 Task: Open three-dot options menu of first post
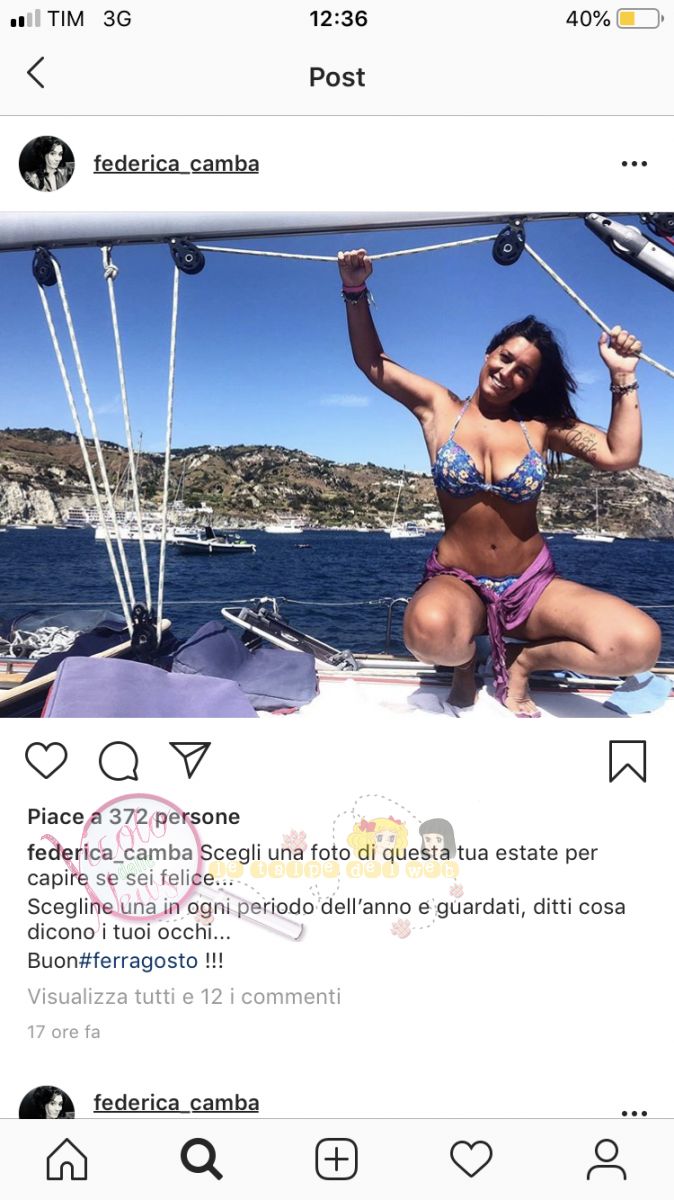point(634,164)
